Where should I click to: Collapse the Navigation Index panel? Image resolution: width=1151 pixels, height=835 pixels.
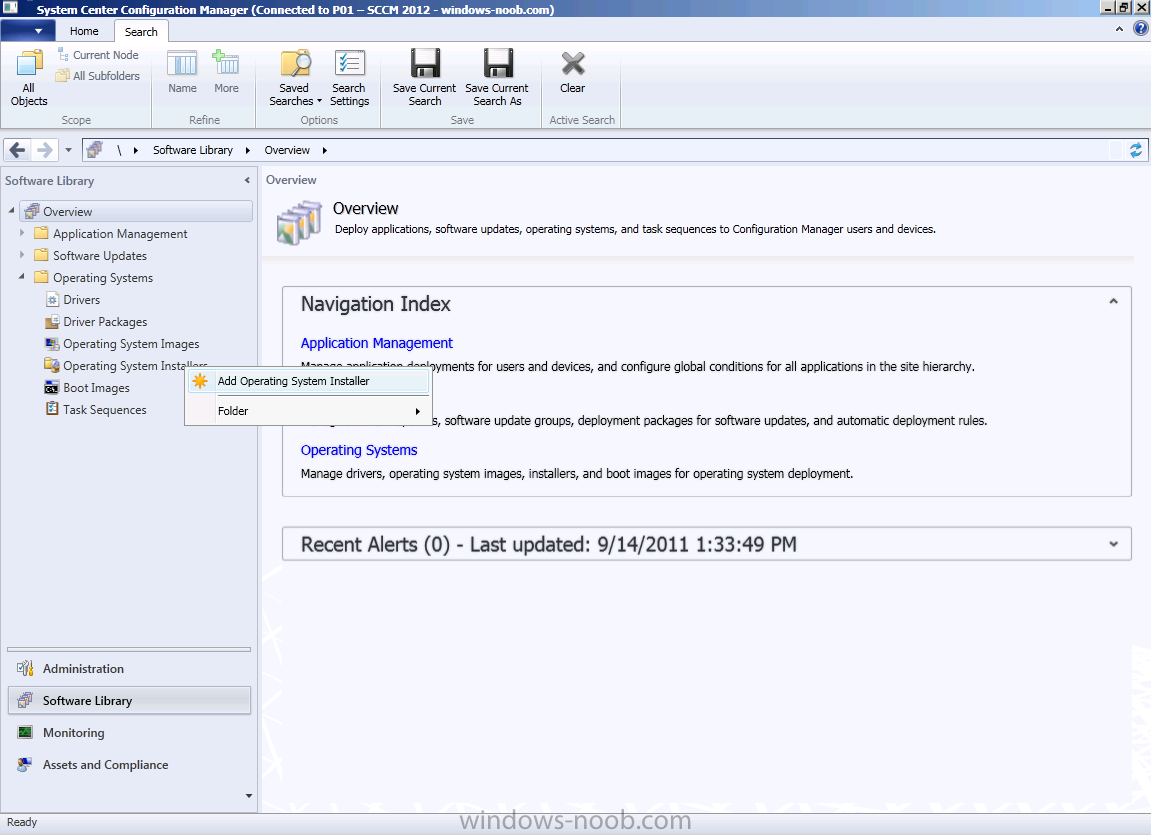click(x=1114, y=301)
